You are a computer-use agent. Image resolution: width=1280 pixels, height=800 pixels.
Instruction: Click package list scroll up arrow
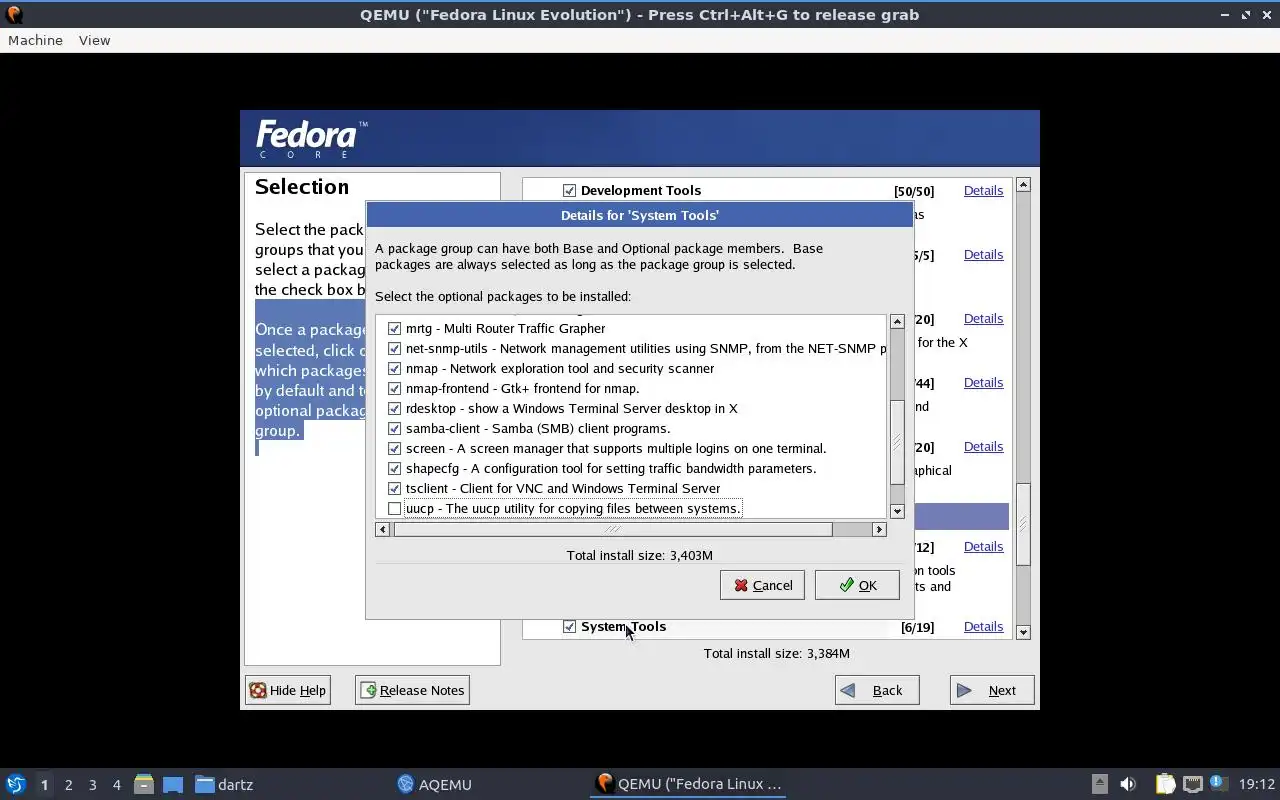[897, 321]
